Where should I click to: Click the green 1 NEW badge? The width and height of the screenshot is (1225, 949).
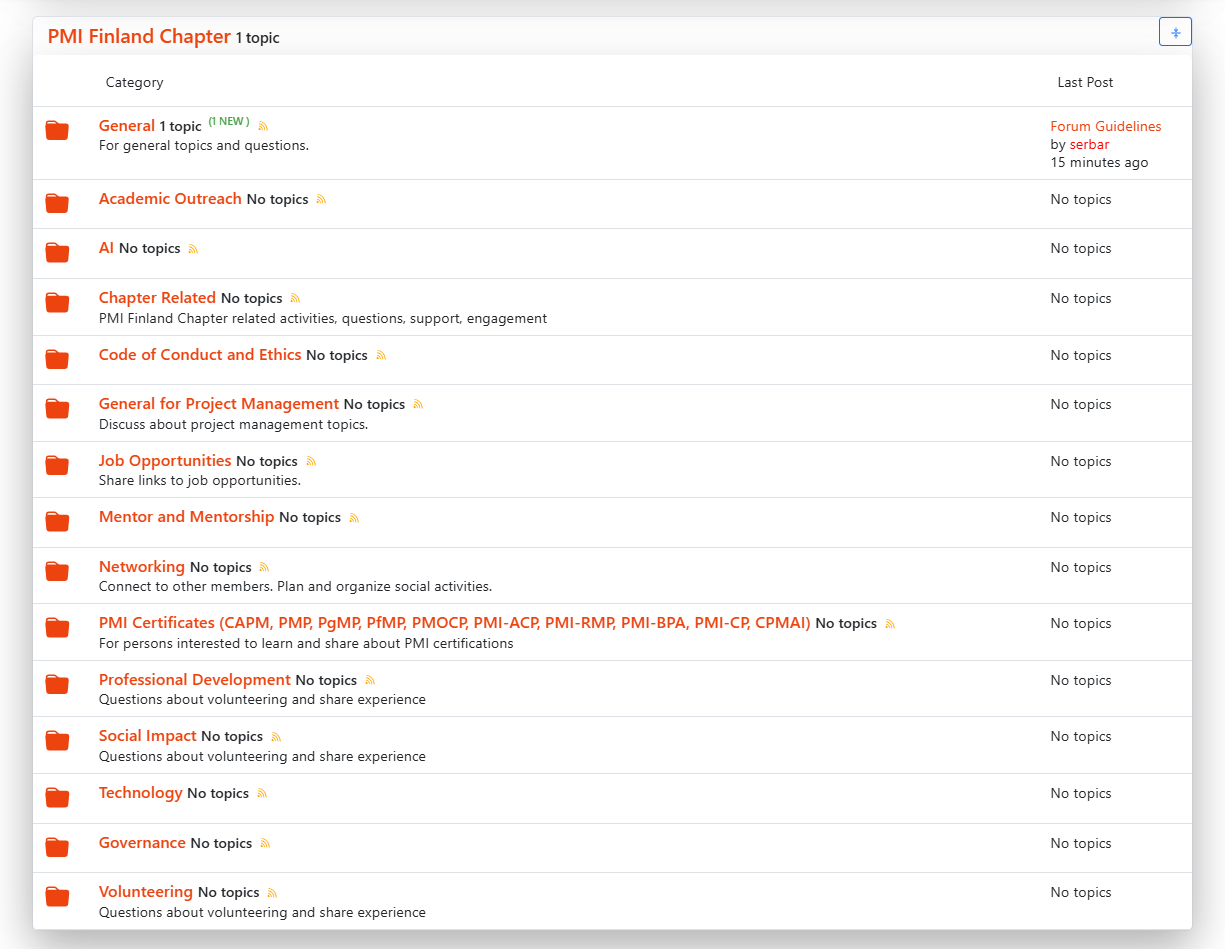click(229, 122)
